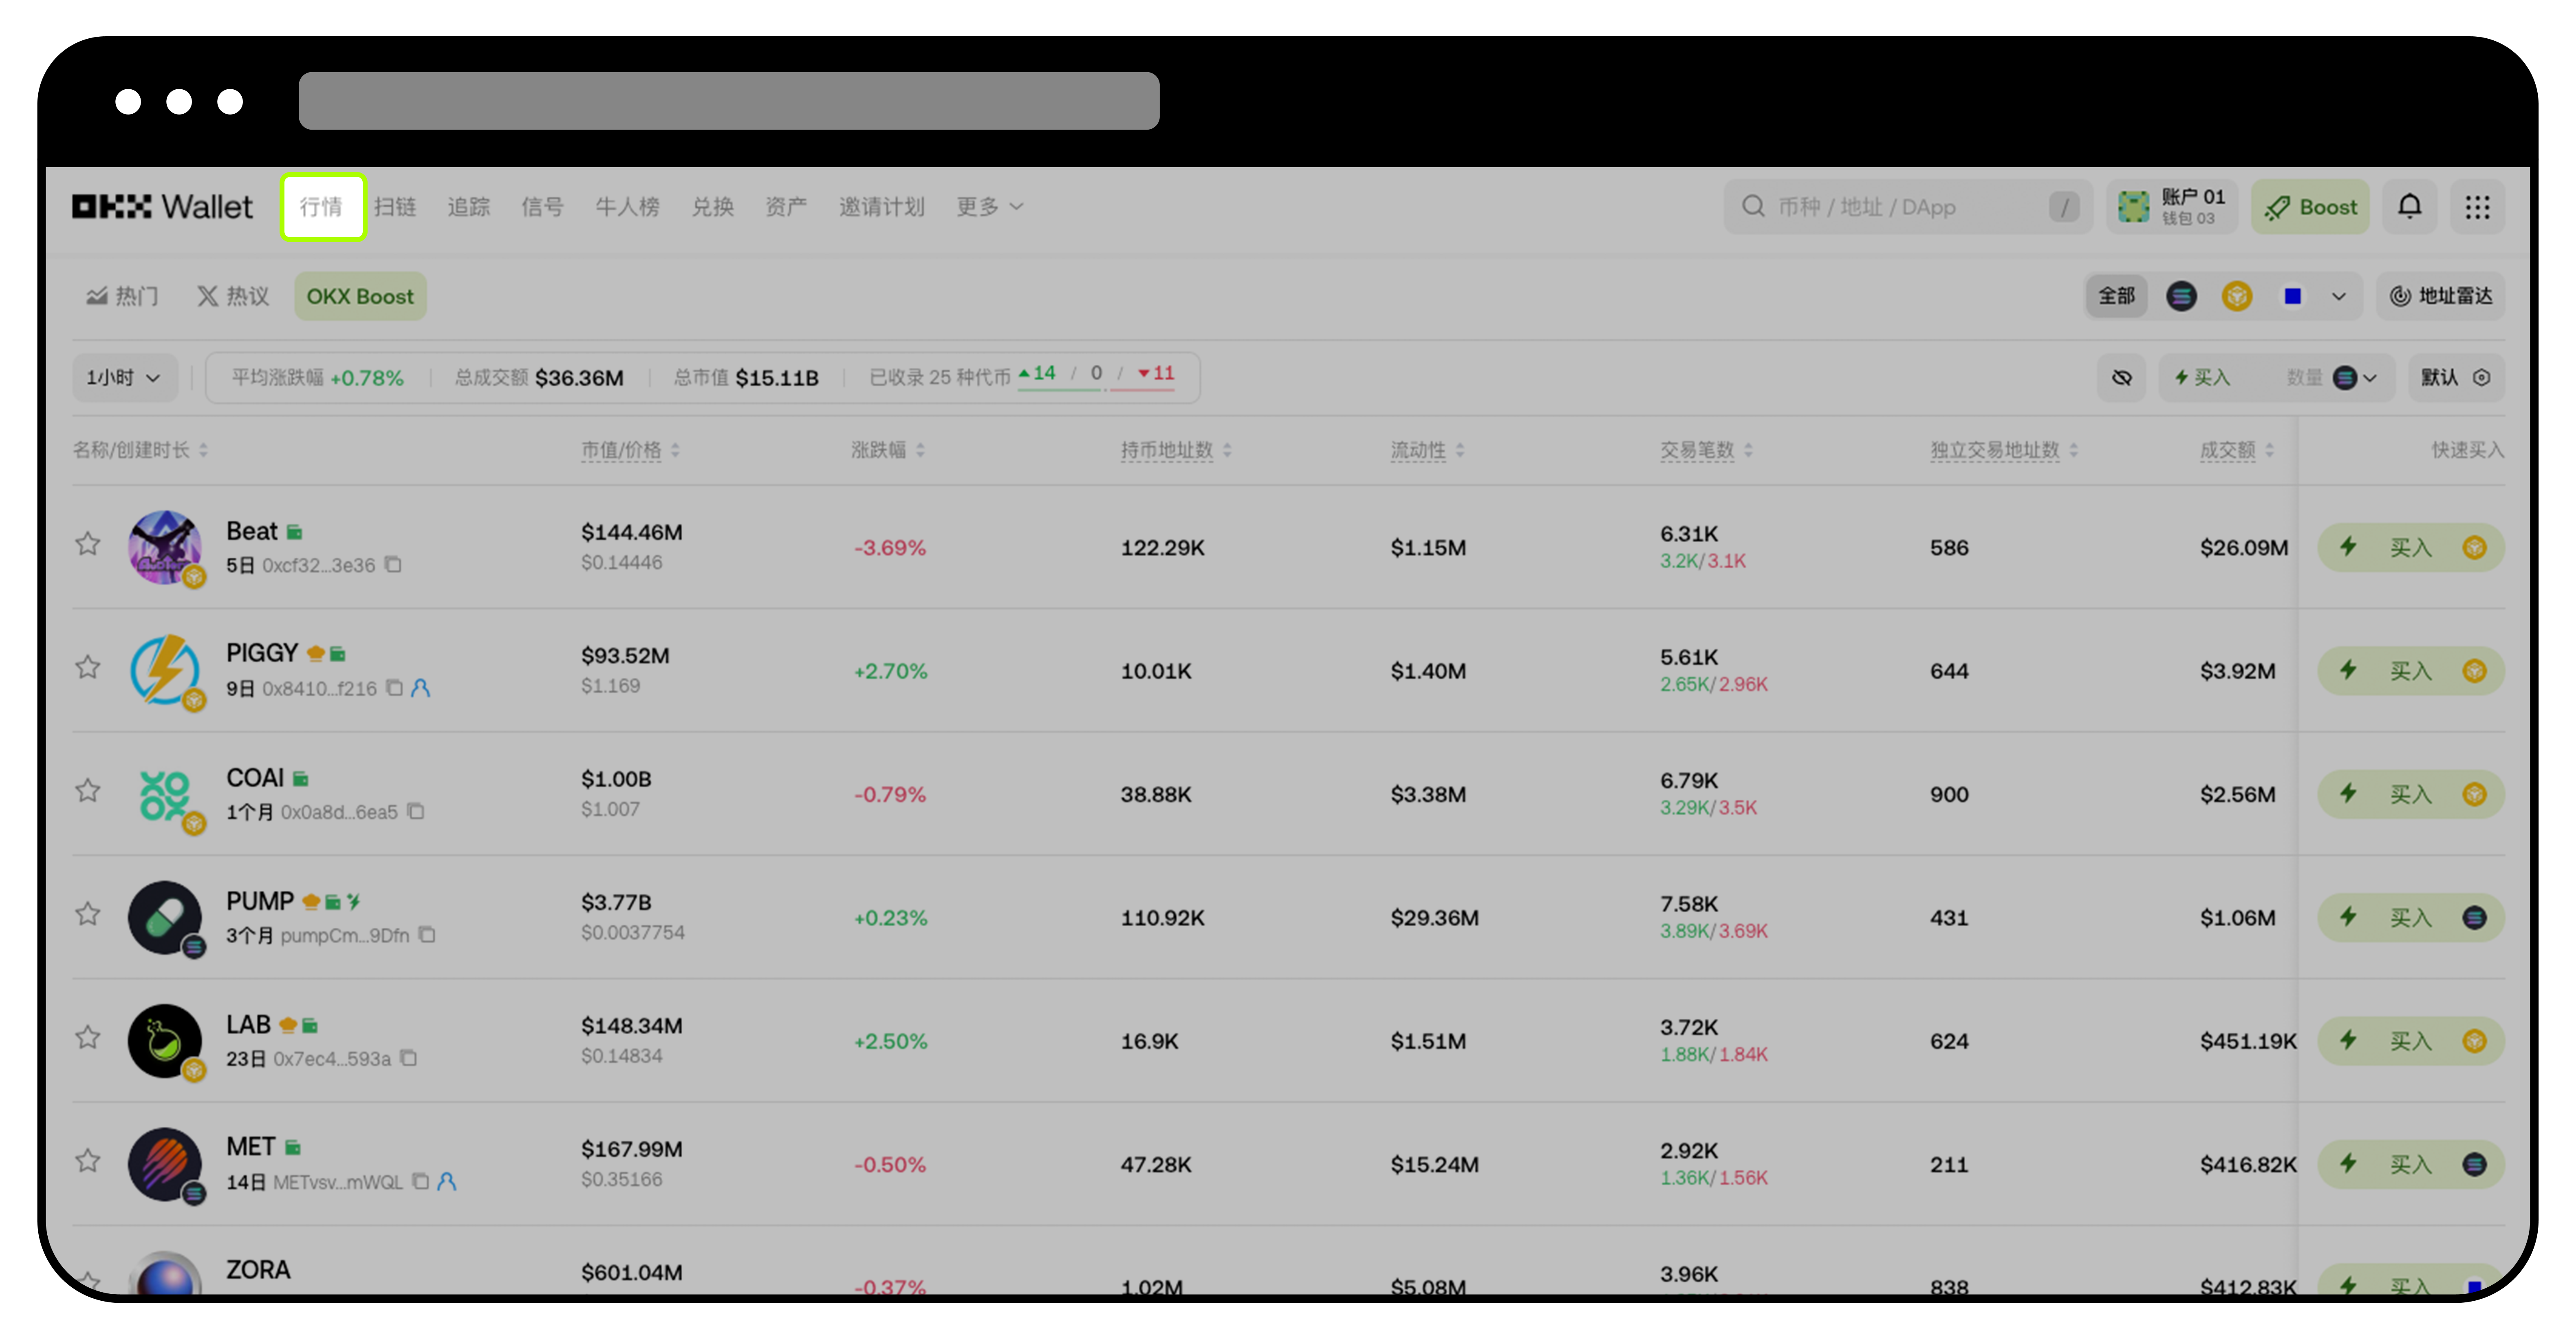The image size is (2576, 1335).
Task: Toggle the hidden tokens eye icon
Action: click(2122, 377)
